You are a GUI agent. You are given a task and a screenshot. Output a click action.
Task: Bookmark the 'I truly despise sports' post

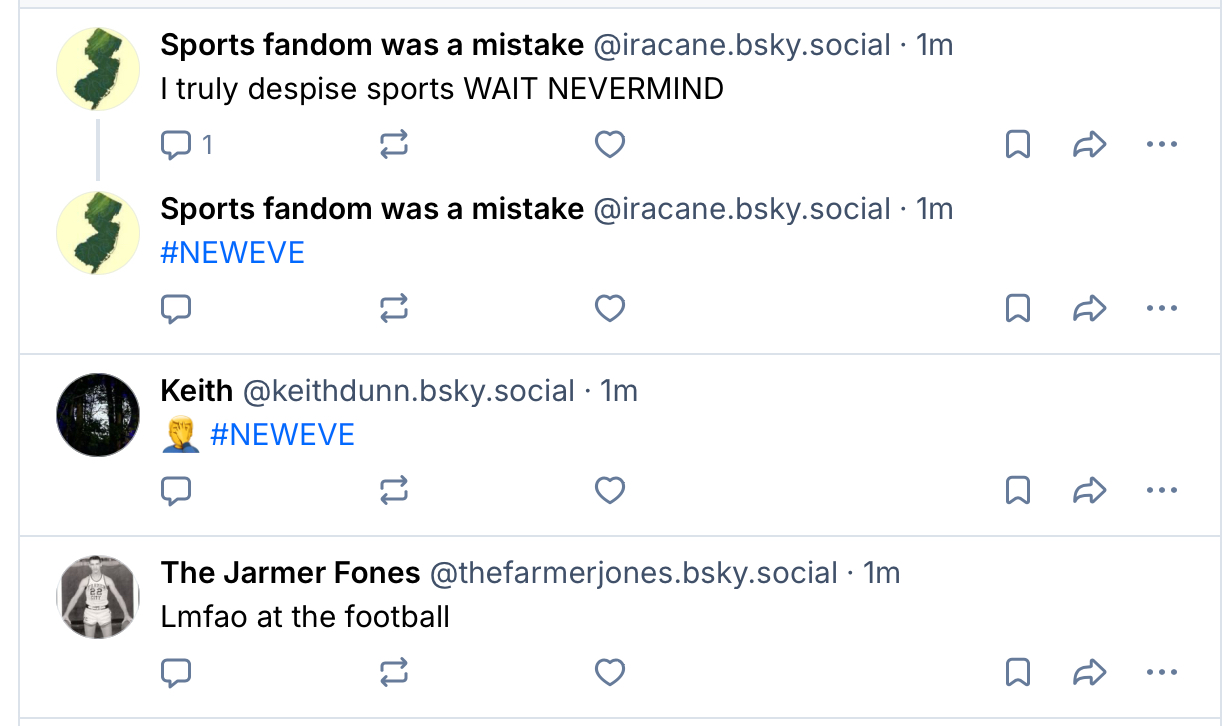1017,146
